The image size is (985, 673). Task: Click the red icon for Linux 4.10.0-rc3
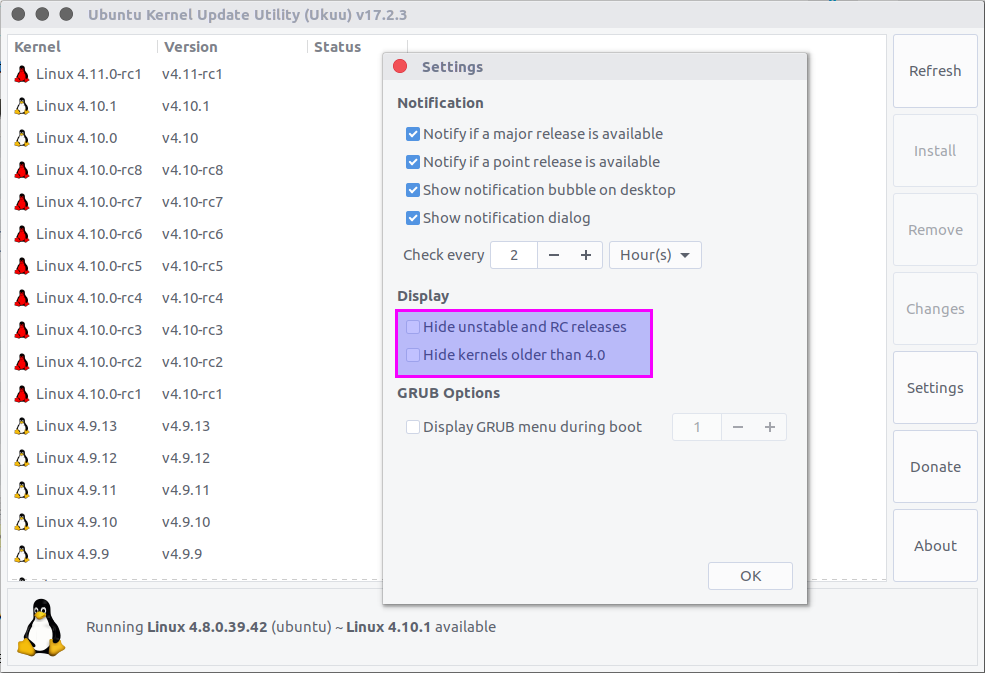(x=22, y=331)
